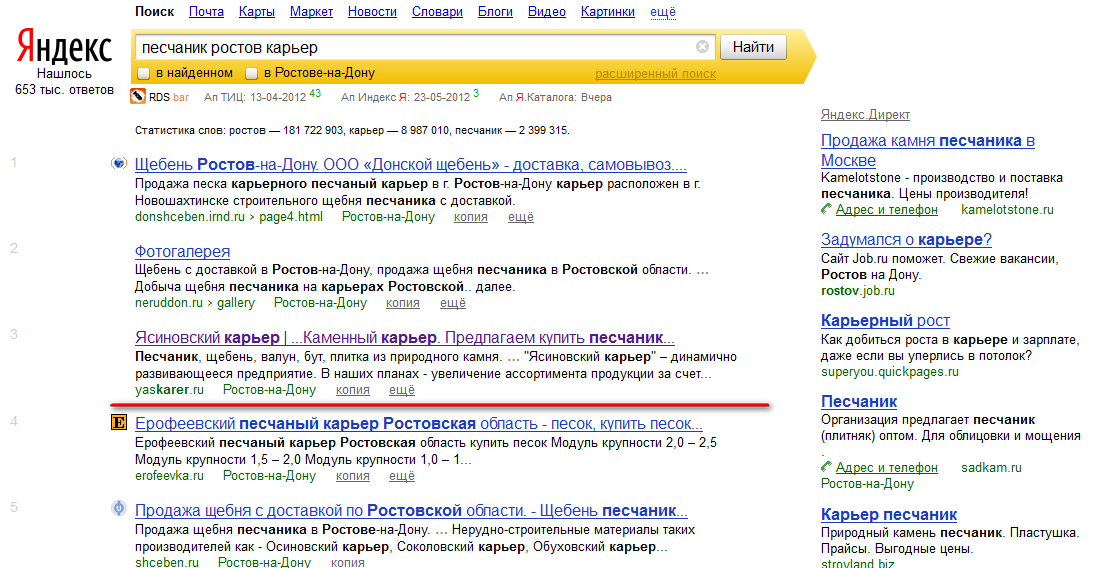Click the kamelotstone.ru link
Image resolution: width=1116 pixels, height=568 pixels.
[1007, 210]
